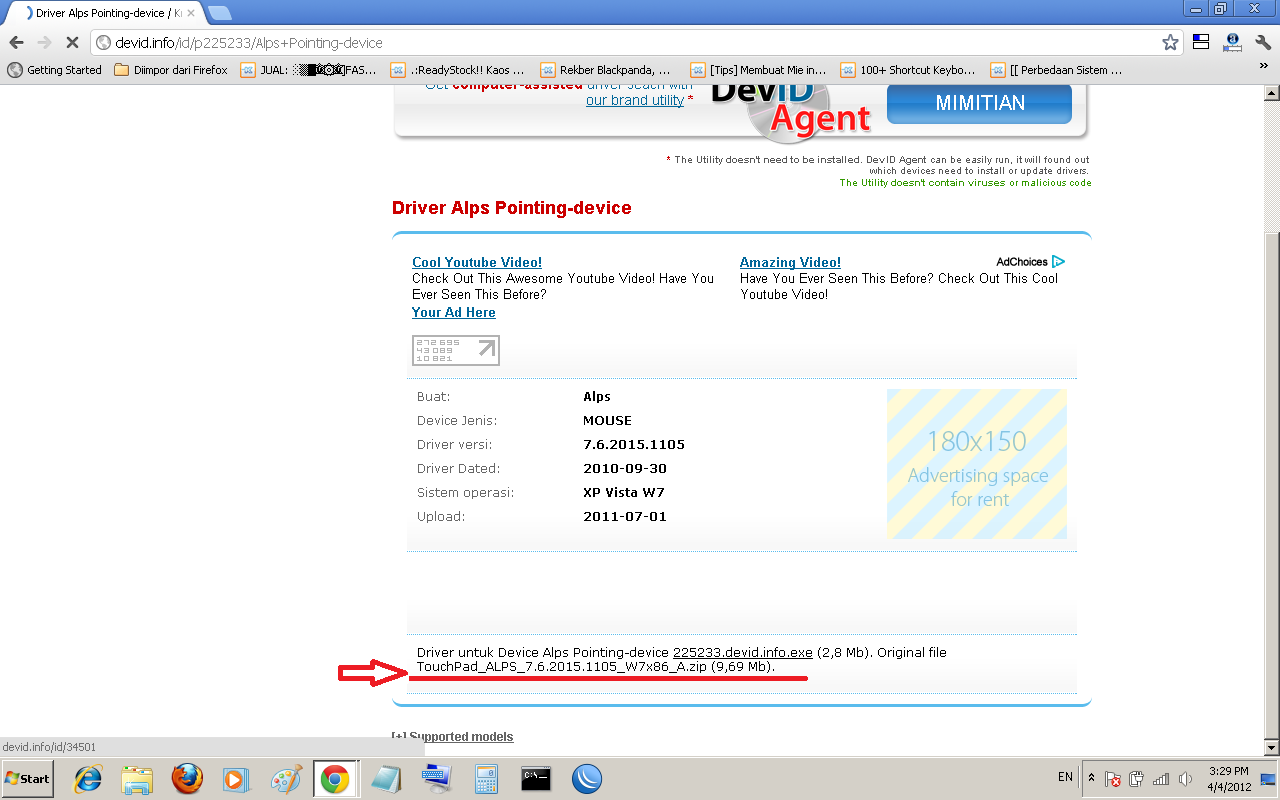1280x800 pixels.
Task: Open the Rekber Blackpanda bookmark
Action: (x=606, y=70)
